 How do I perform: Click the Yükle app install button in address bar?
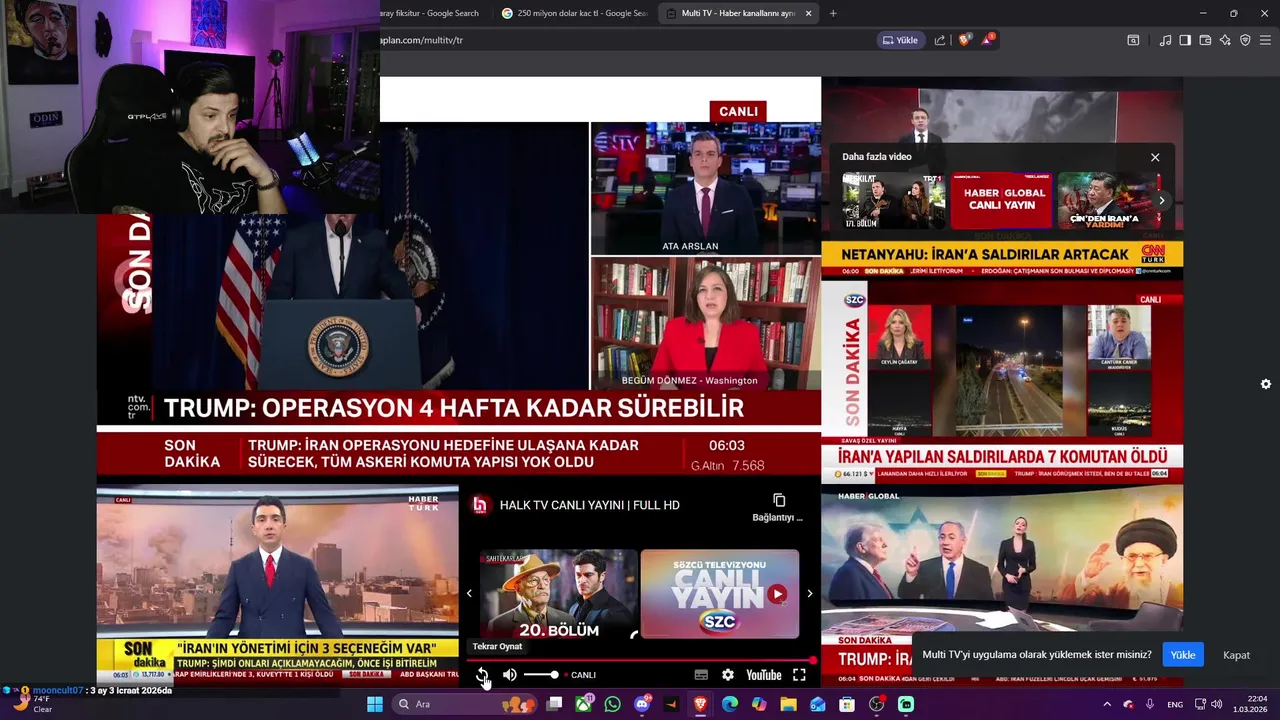[x=899, y=40]
